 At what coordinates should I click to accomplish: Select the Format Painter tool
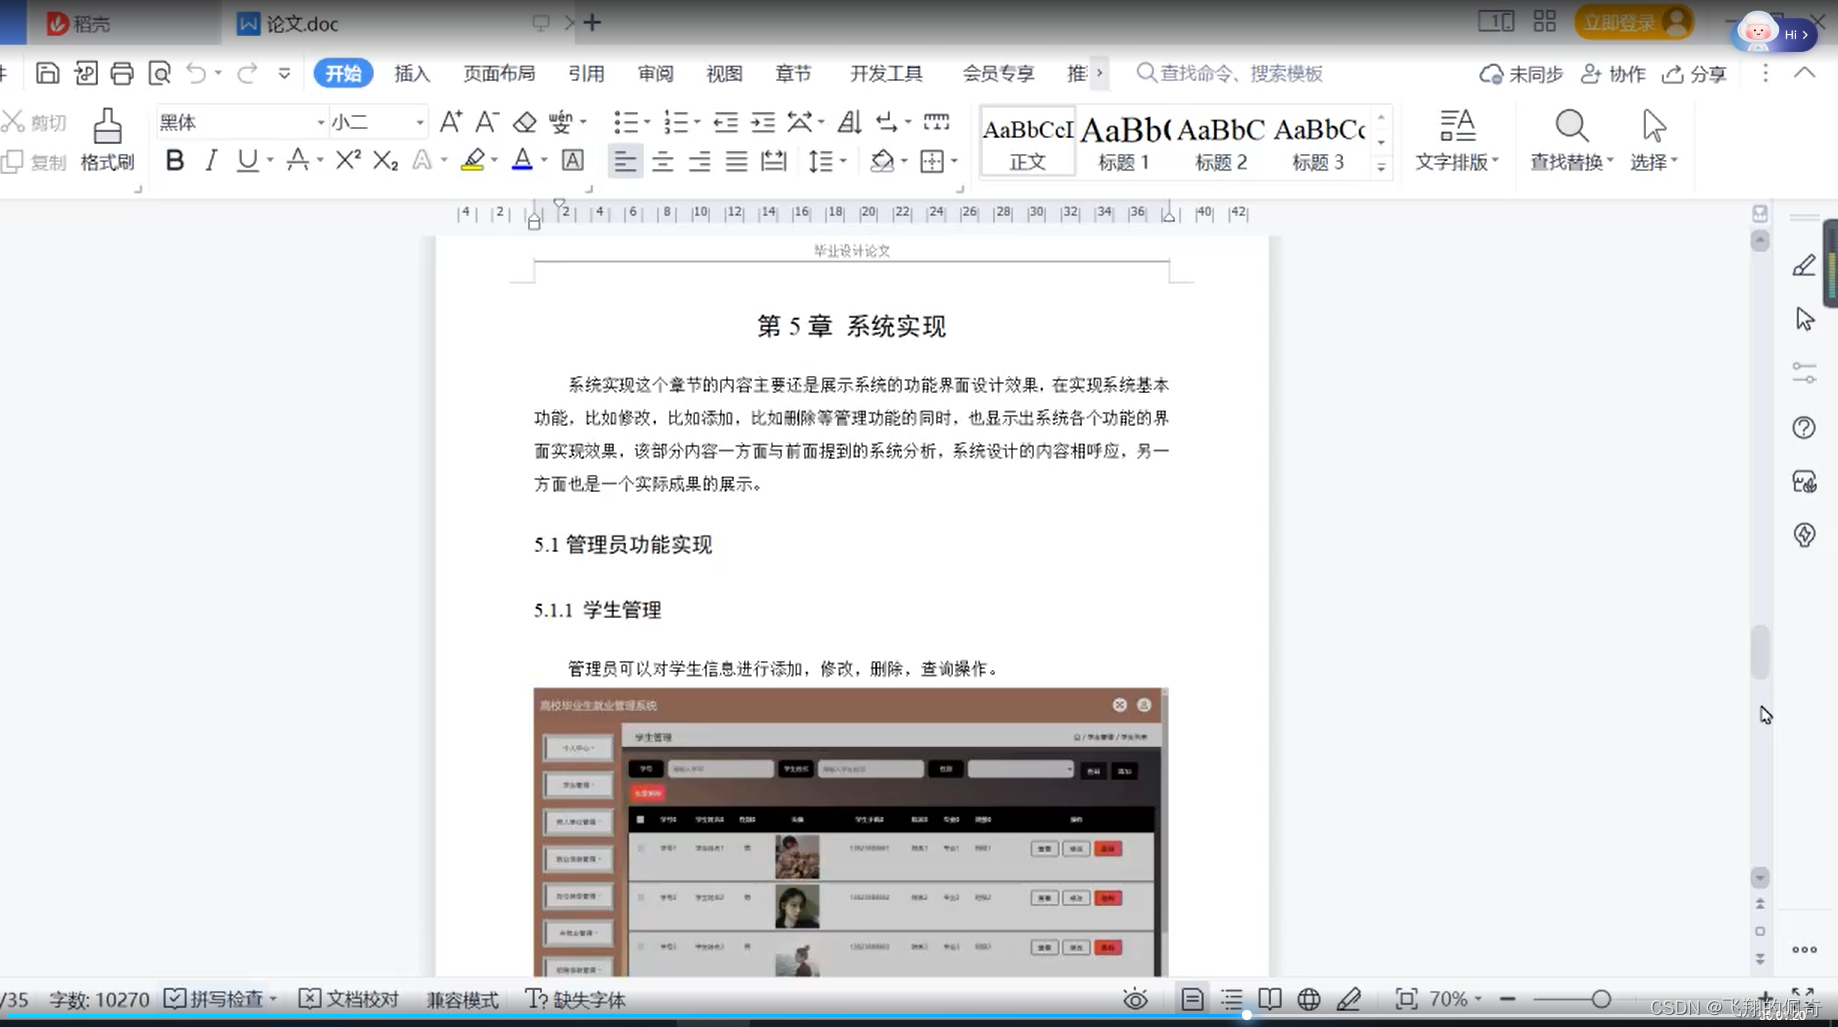click(107, 141)
